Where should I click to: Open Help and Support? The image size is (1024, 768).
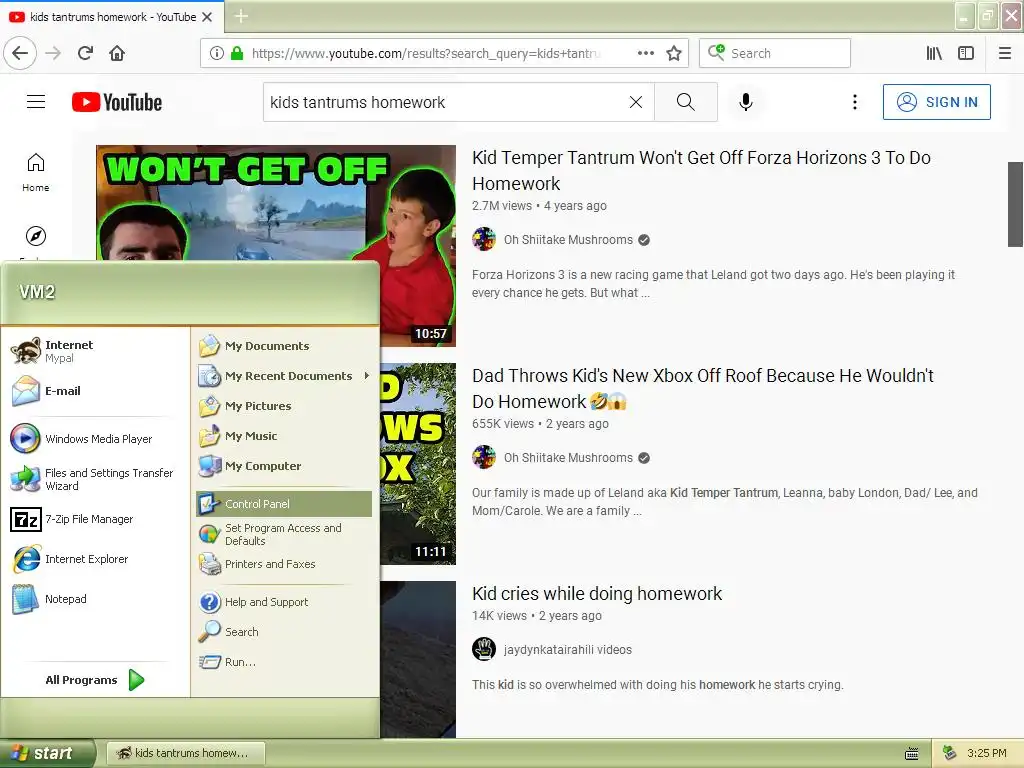pyautogui.click(x=284, y=602)
